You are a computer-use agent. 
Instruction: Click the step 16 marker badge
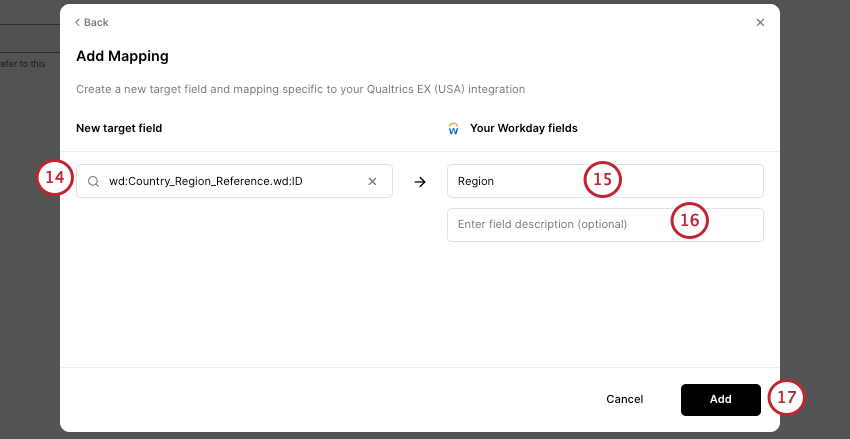point(689,222)
